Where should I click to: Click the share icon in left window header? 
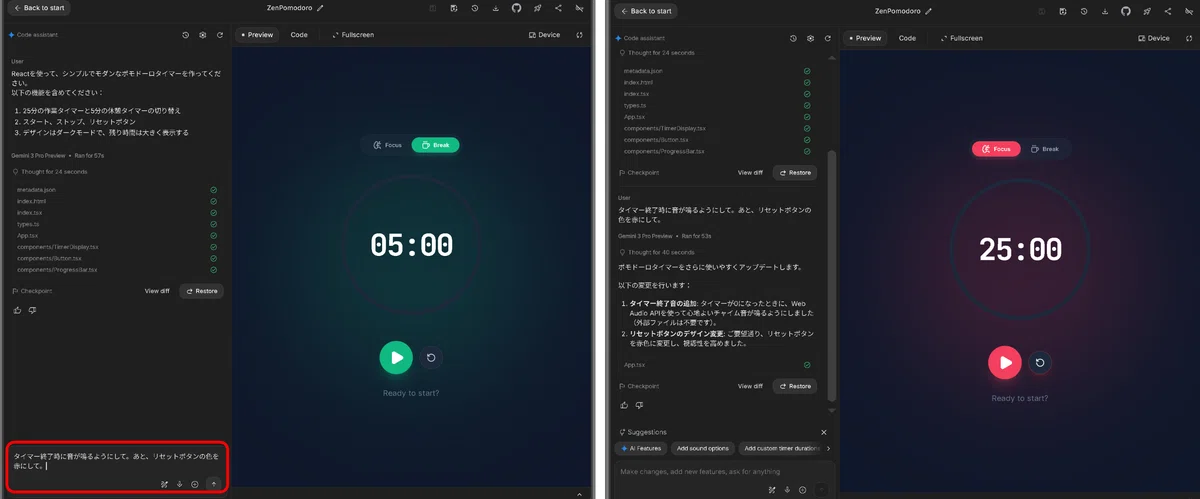pyautogui.click(x=558, y=9)
